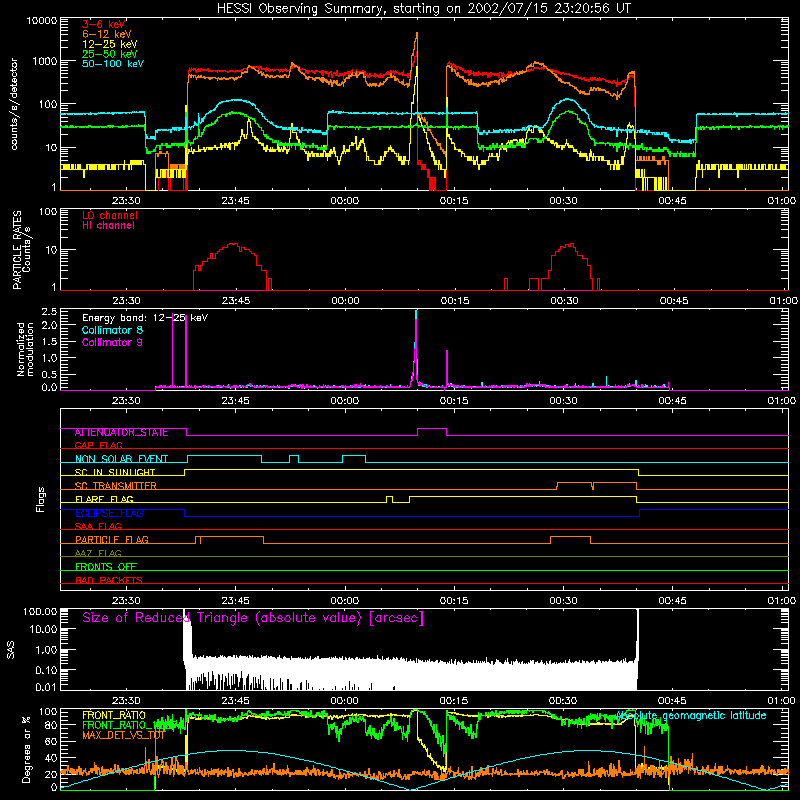Select the Collimator 8 legend label
The width and height of the screenshot is (800, 800).
tap(112, 330)
